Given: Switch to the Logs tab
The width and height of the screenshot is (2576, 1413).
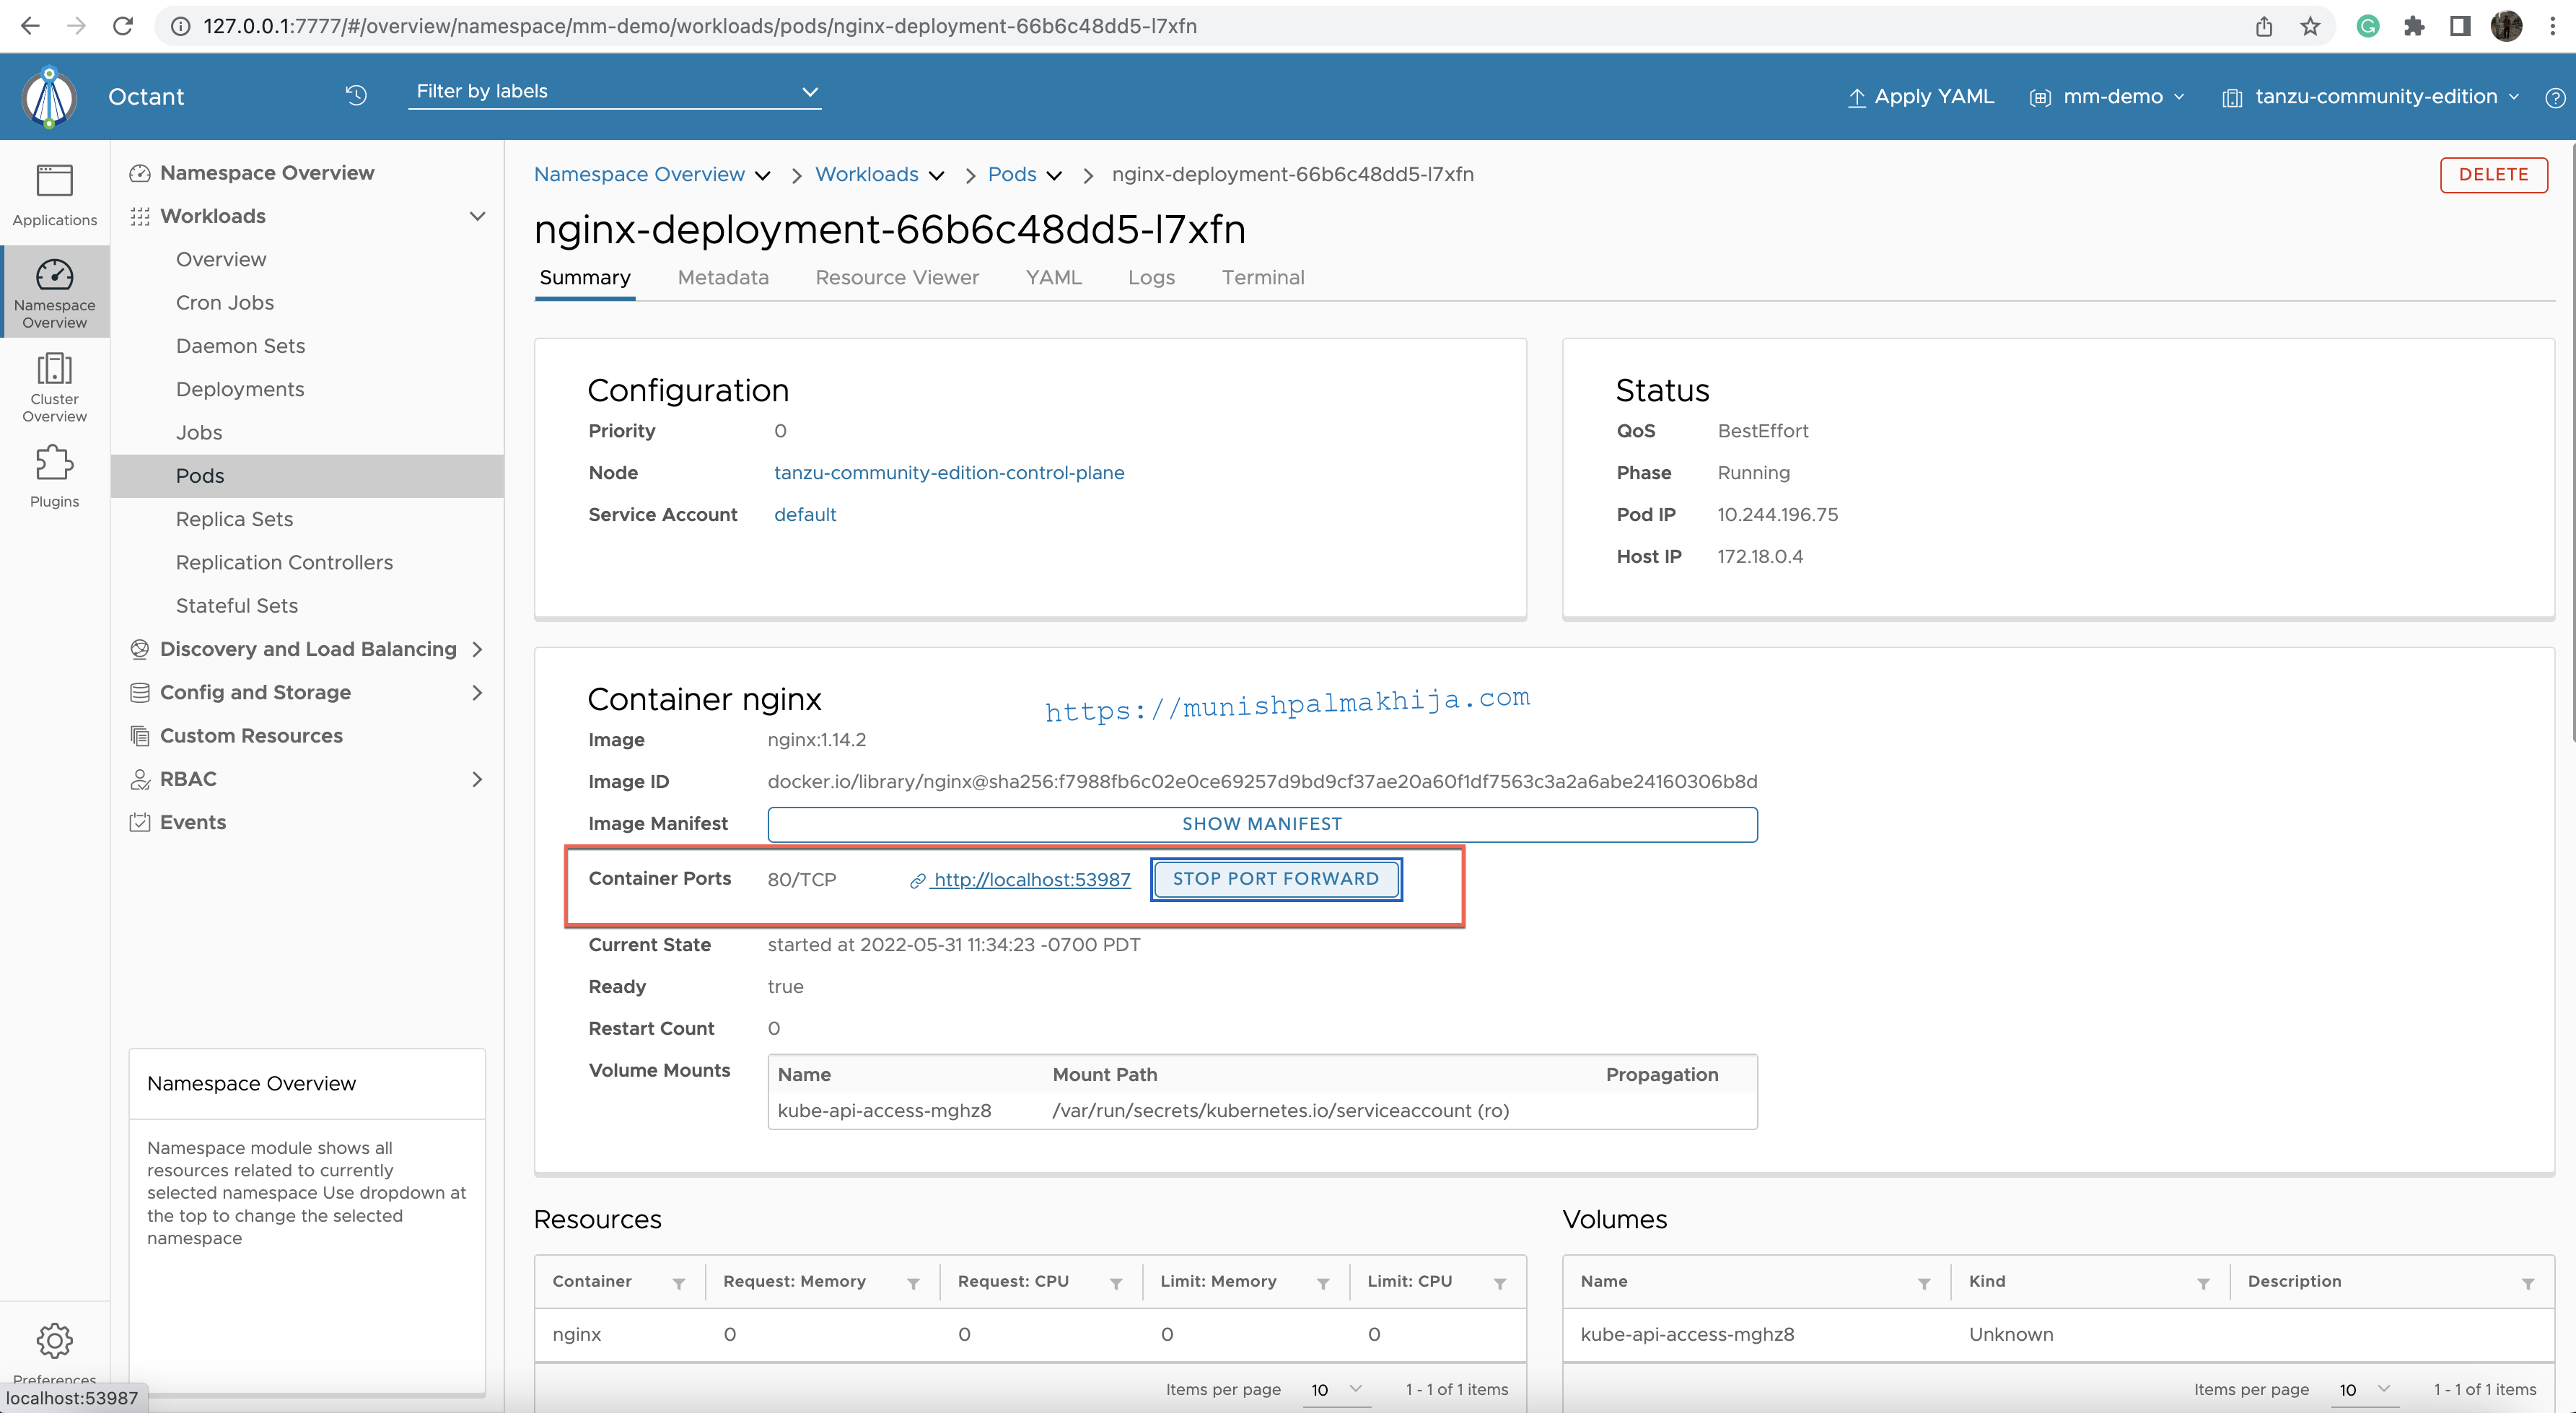Looking at the screenshot, I should click(x=1151, y=277).
